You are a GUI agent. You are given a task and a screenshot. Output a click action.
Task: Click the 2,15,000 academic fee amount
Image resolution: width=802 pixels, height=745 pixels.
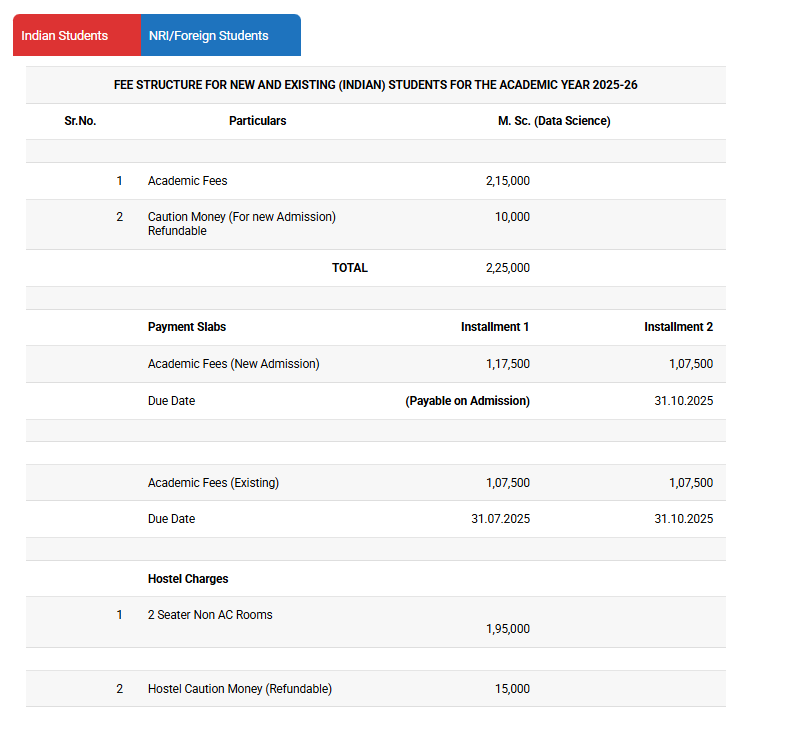click(x=507, y=181)
